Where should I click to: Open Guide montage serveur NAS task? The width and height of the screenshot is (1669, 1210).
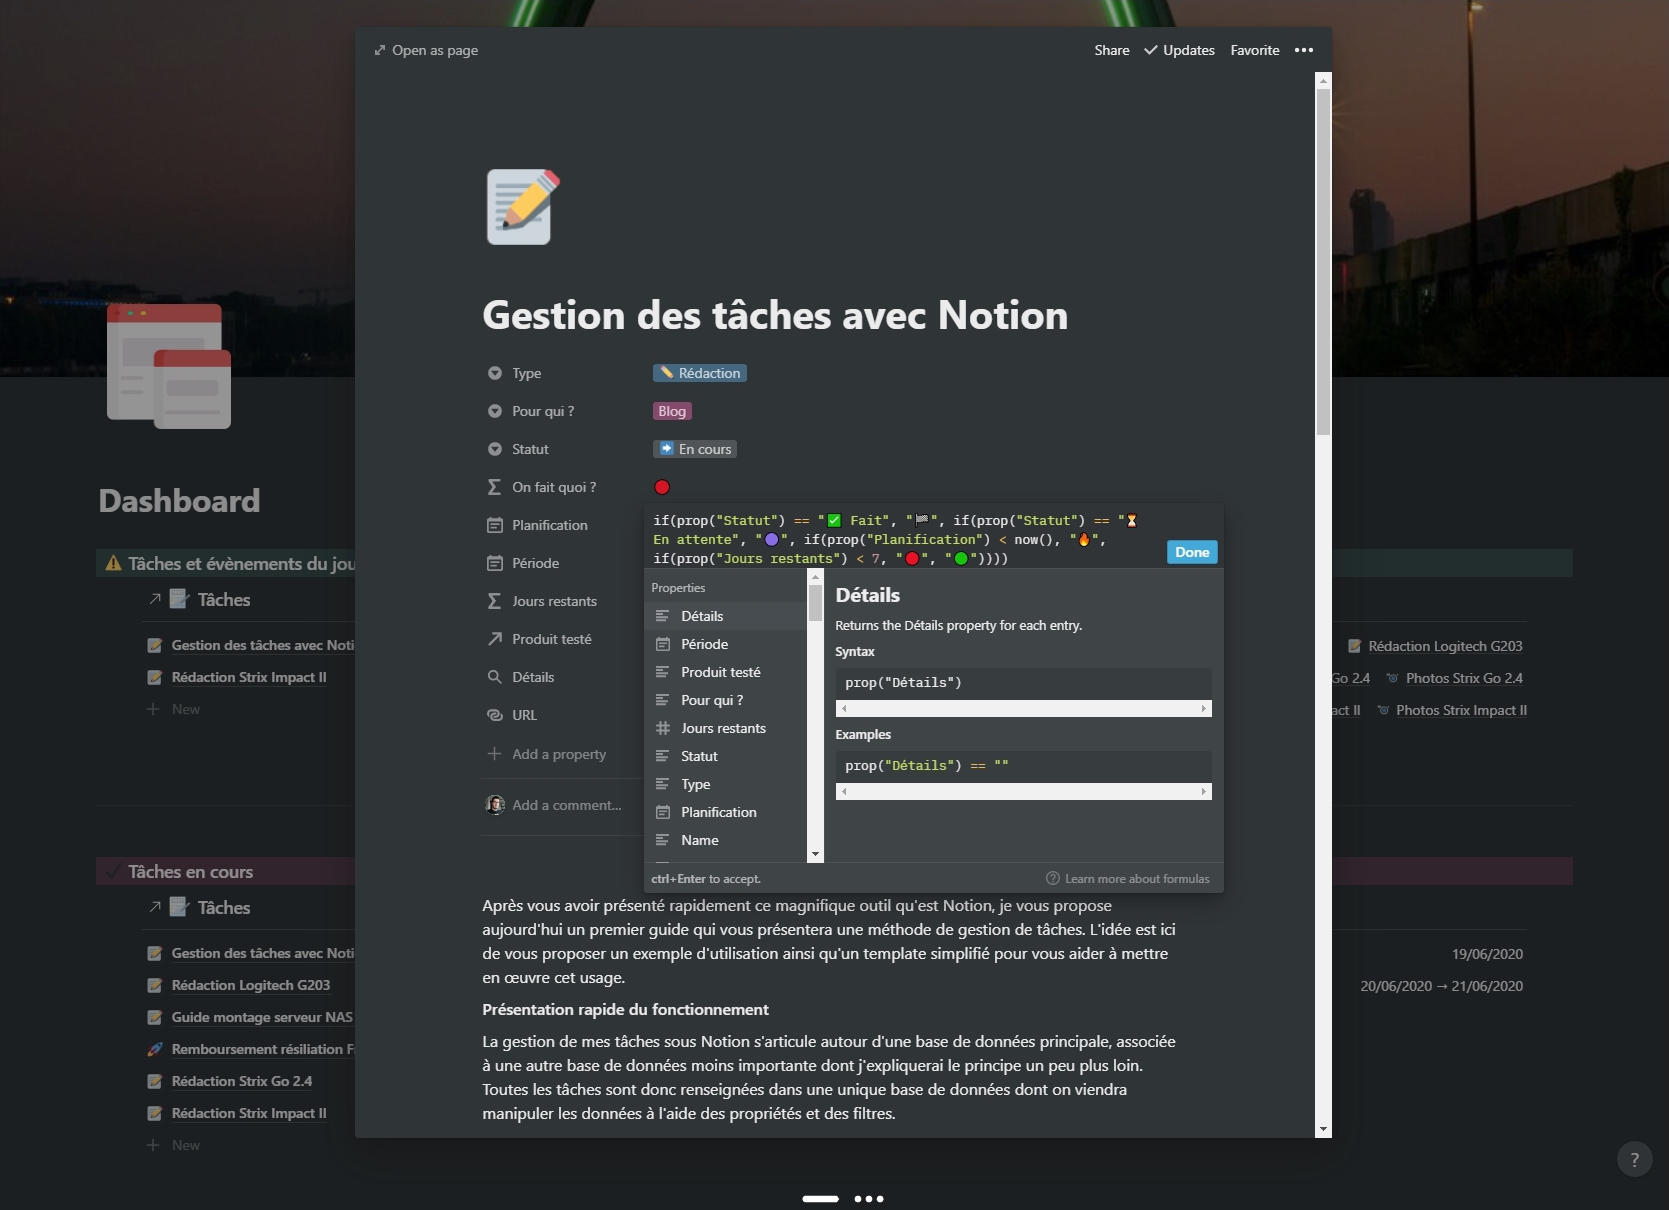pyautogui.click(x=262, y=1017)
